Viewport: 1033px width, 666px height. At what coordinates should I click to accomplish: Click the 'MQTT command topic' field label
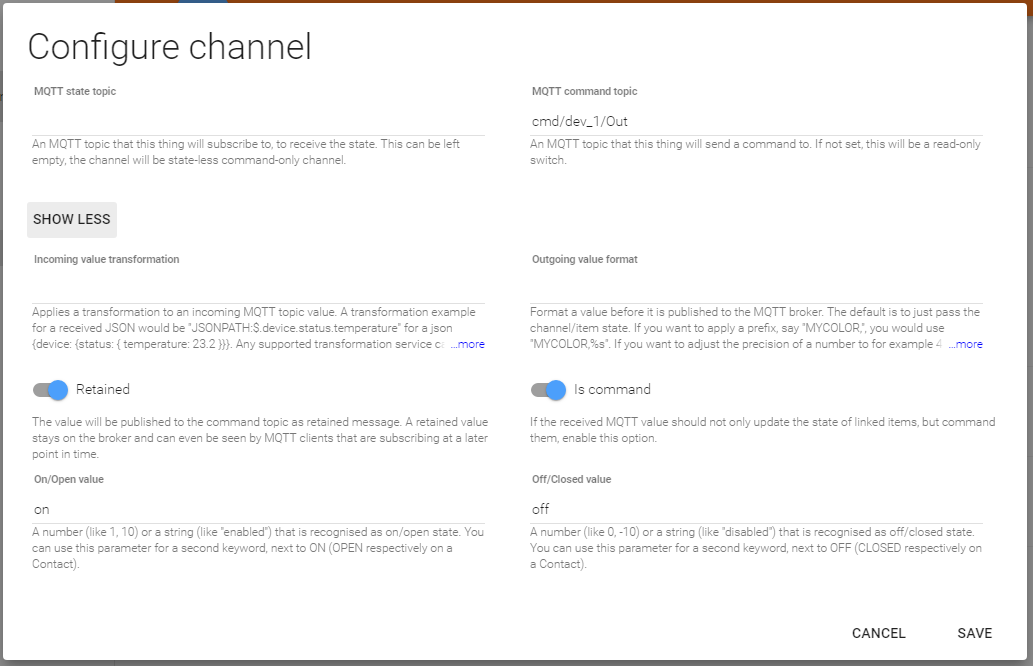tap(584, 92)
